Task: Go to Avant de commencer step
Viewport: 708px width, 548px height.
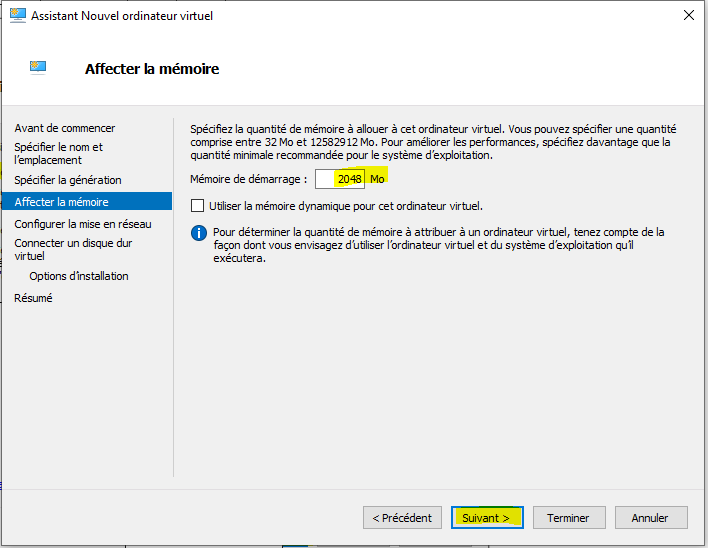Action: point(65,128)
